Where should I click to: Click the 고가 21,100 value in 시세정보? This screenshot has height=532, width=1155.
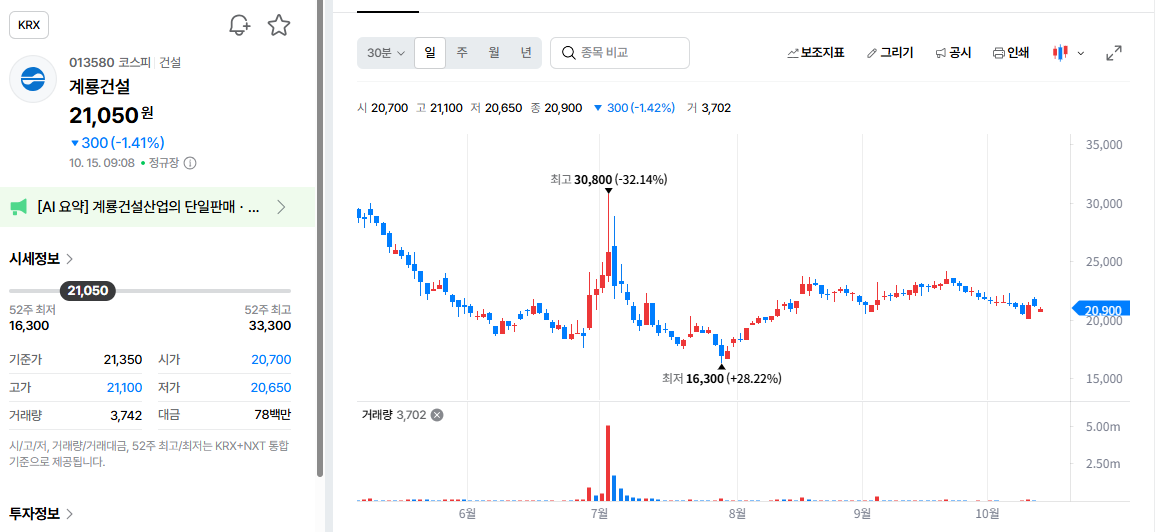(x=124, y=388)
